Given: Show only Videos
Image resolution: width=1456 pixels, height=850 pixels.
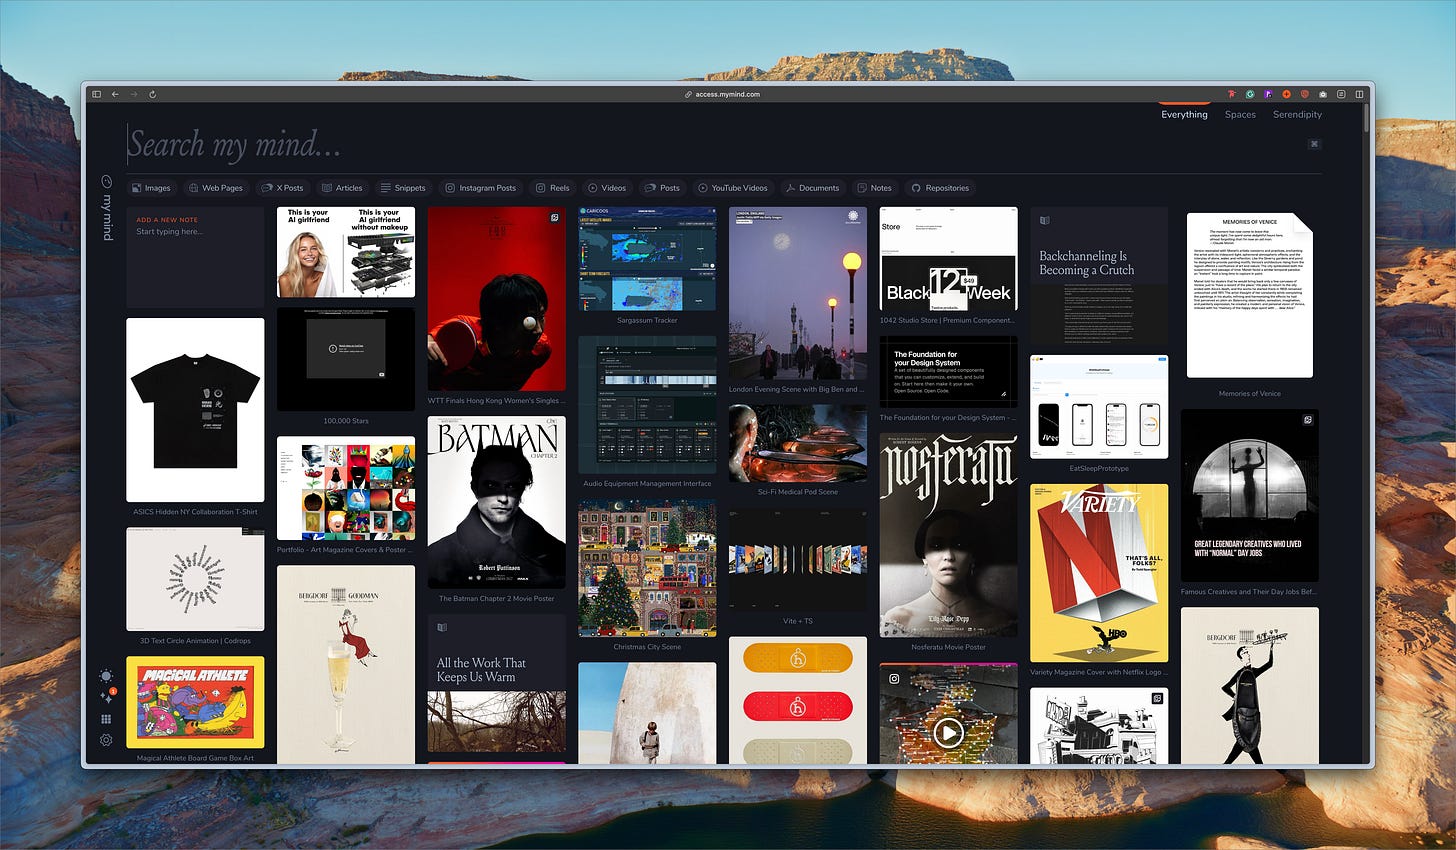Looking at the screenshot, I should (607, 188).
